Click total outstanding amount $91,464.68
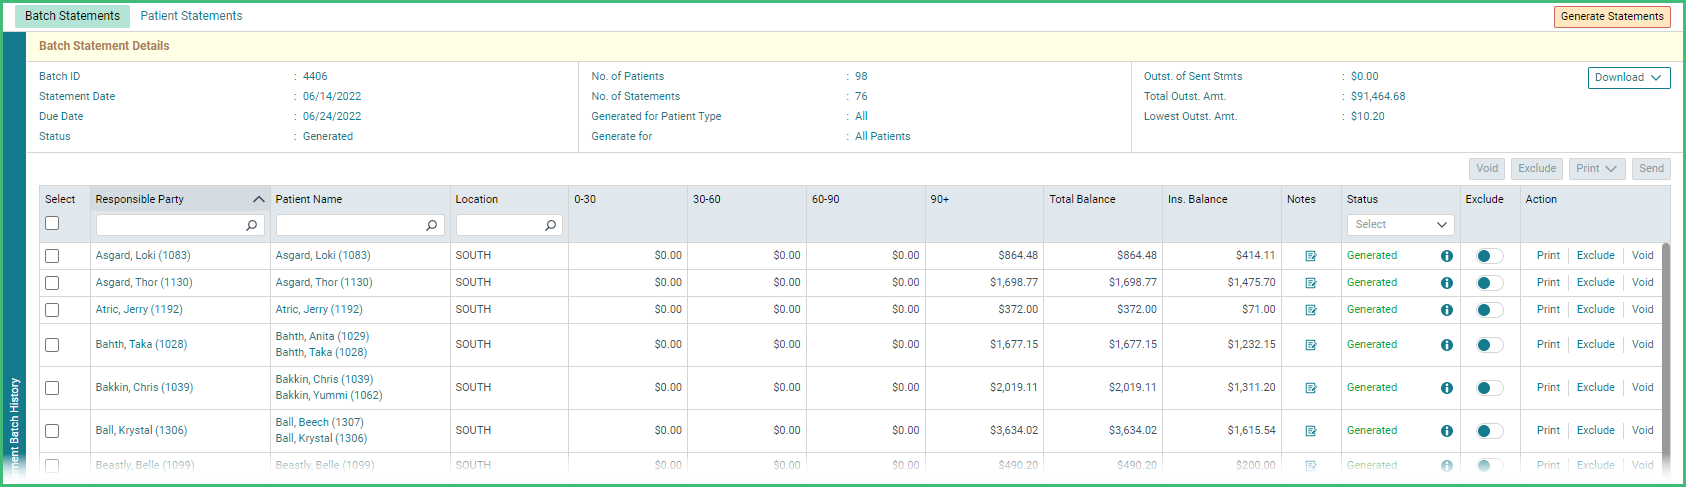Viewport: 1686px width, 487px height. tap(1378, 96)
